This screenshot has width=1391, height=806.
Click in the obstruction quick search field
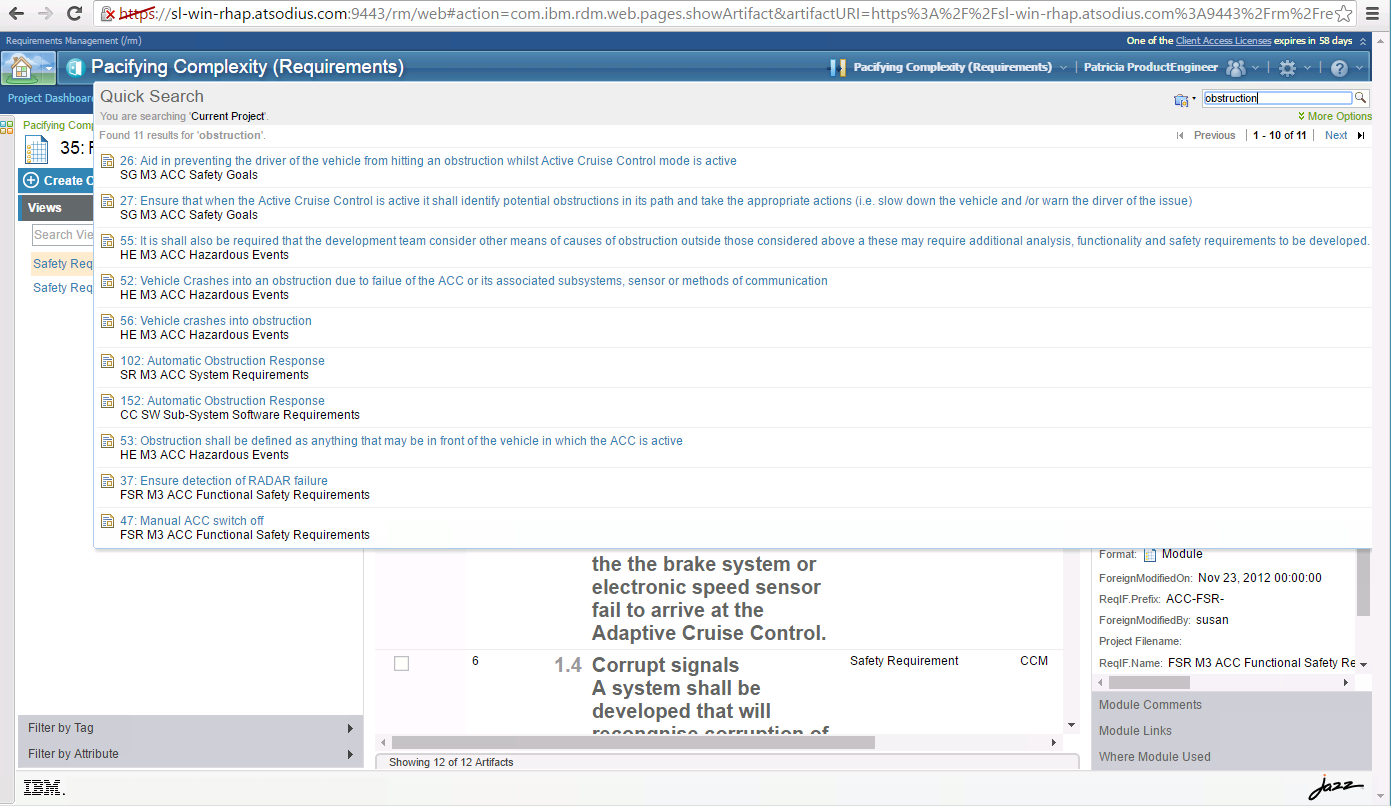click(1277, 98)
